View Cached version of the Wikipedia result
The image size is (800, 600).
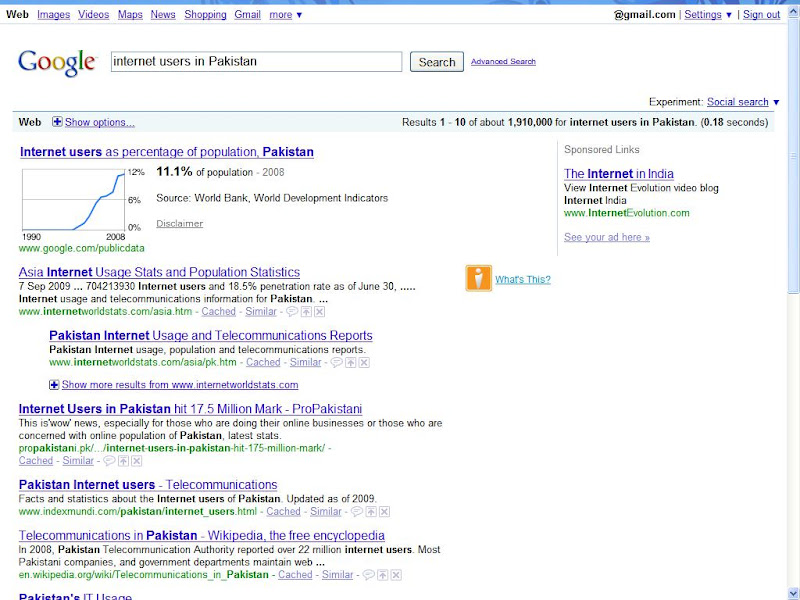(295, 574)
